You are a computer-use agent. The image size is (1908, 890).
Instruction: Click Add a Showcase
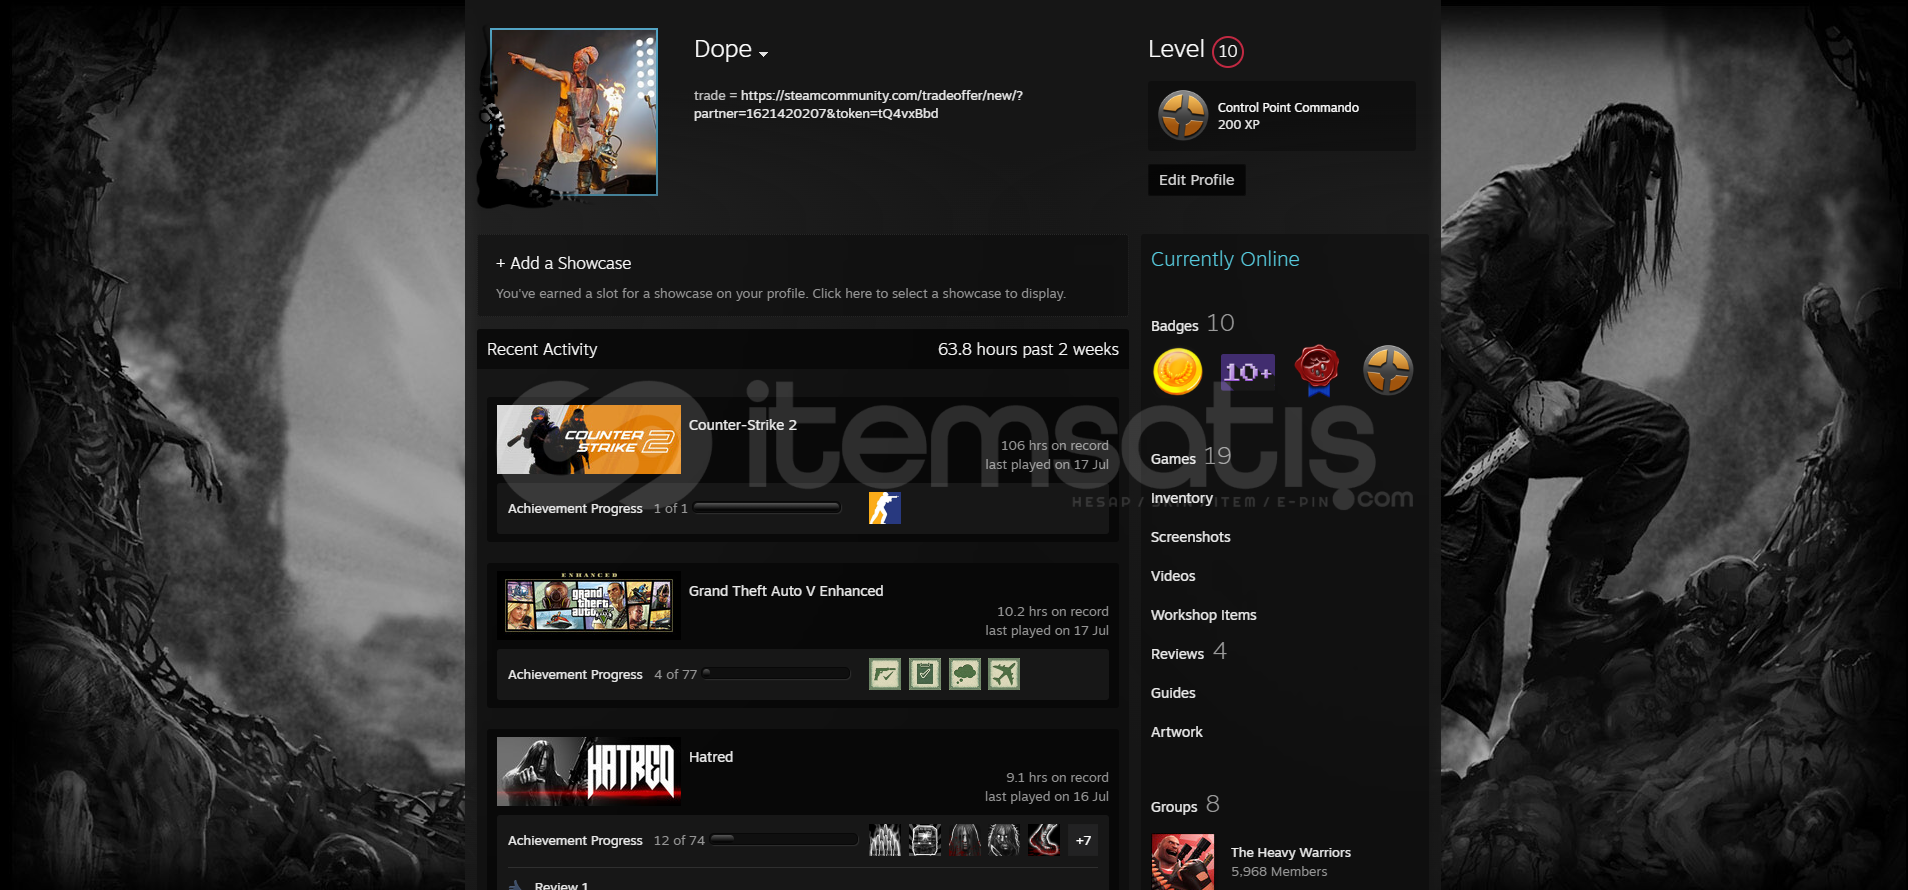(x=563, y=263)
